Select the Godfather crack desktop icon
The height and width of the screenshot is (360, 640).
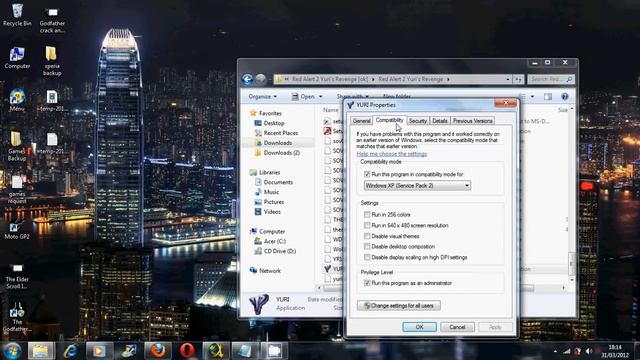[x=52, y=20]
